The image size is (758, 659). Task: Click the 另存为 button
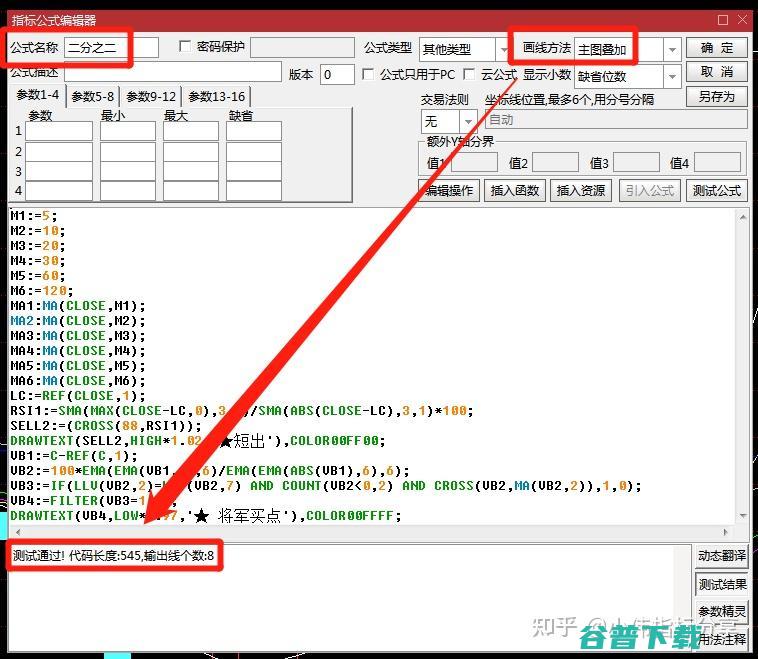pyautogui.click(x=716, y=97)
